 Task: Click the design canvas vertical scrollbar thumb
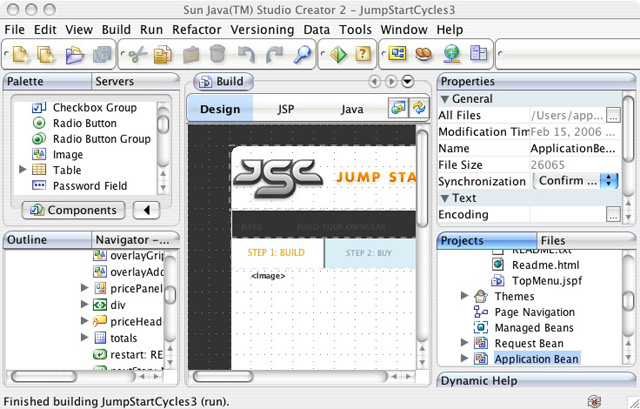[x=422, y=178]
